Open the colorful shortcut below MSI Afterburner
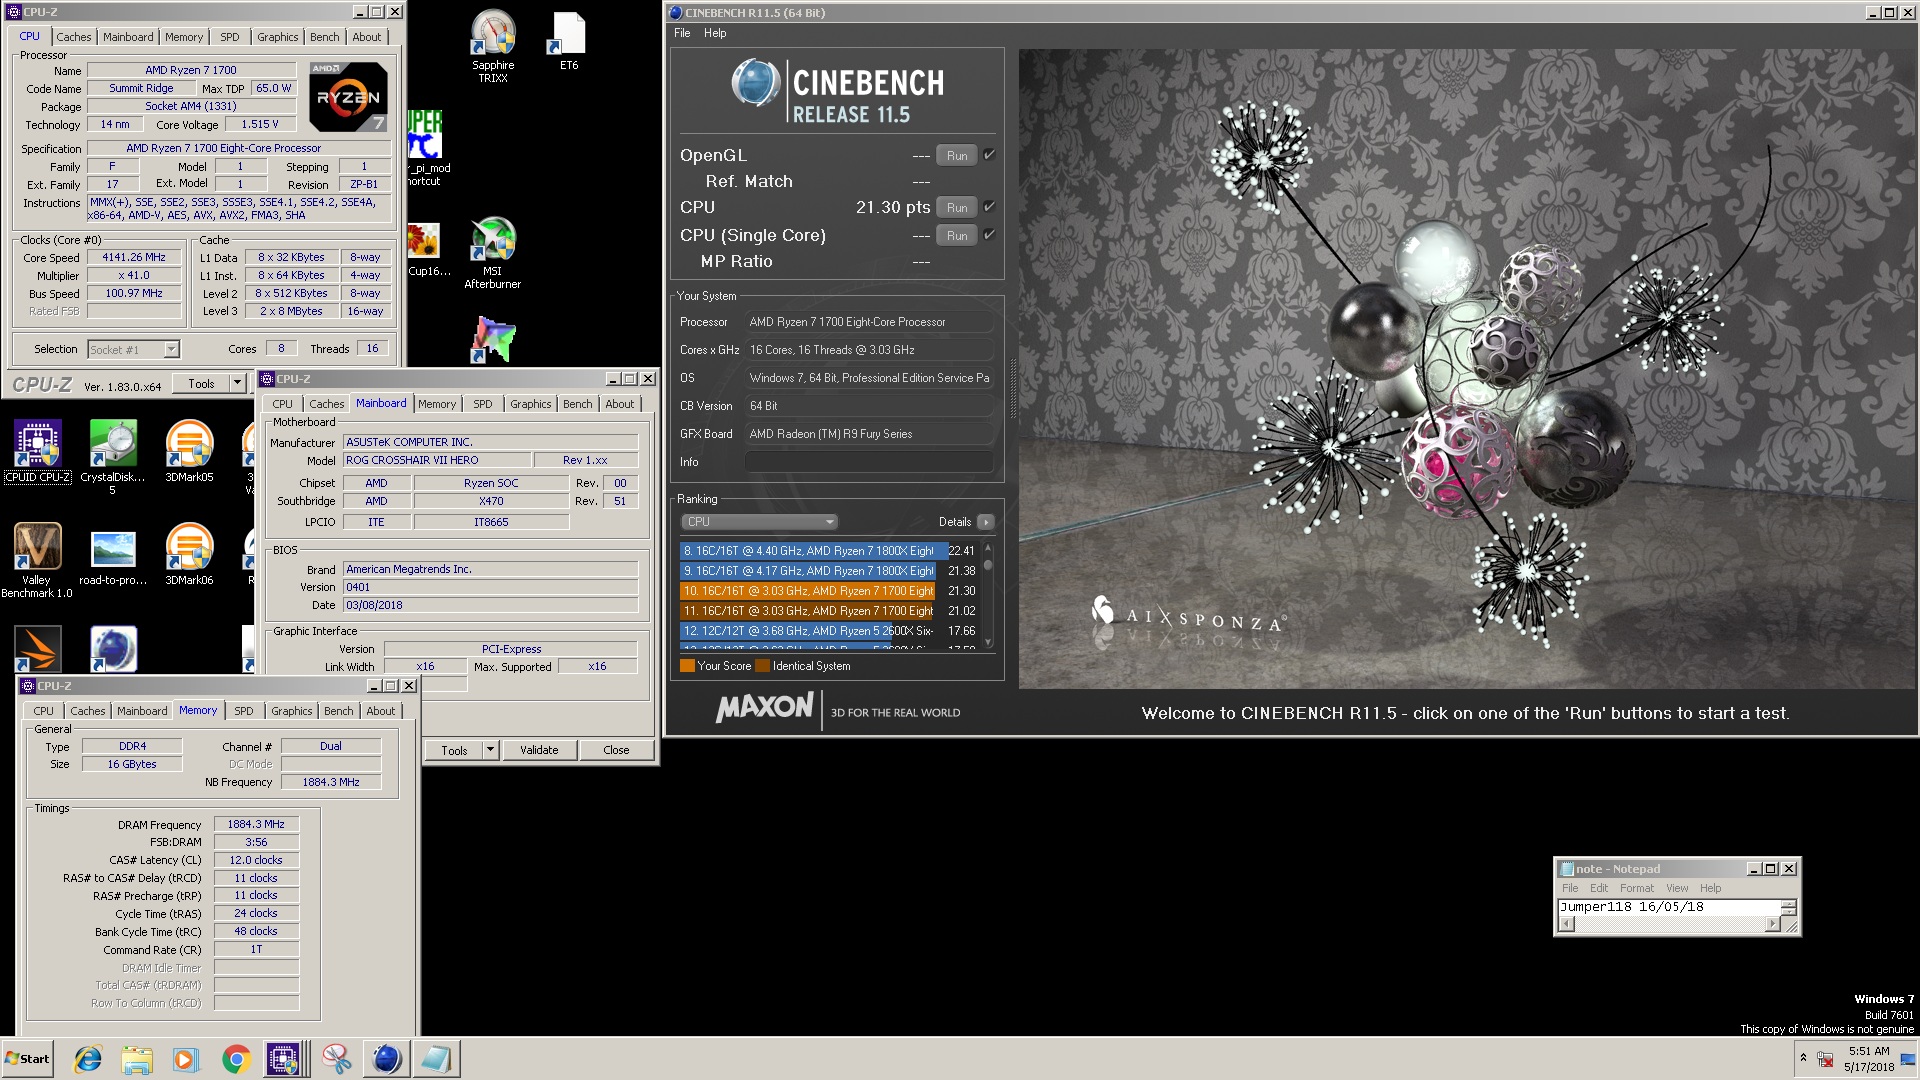Viewport: 1920px width, 1080px height. [493, 339]
